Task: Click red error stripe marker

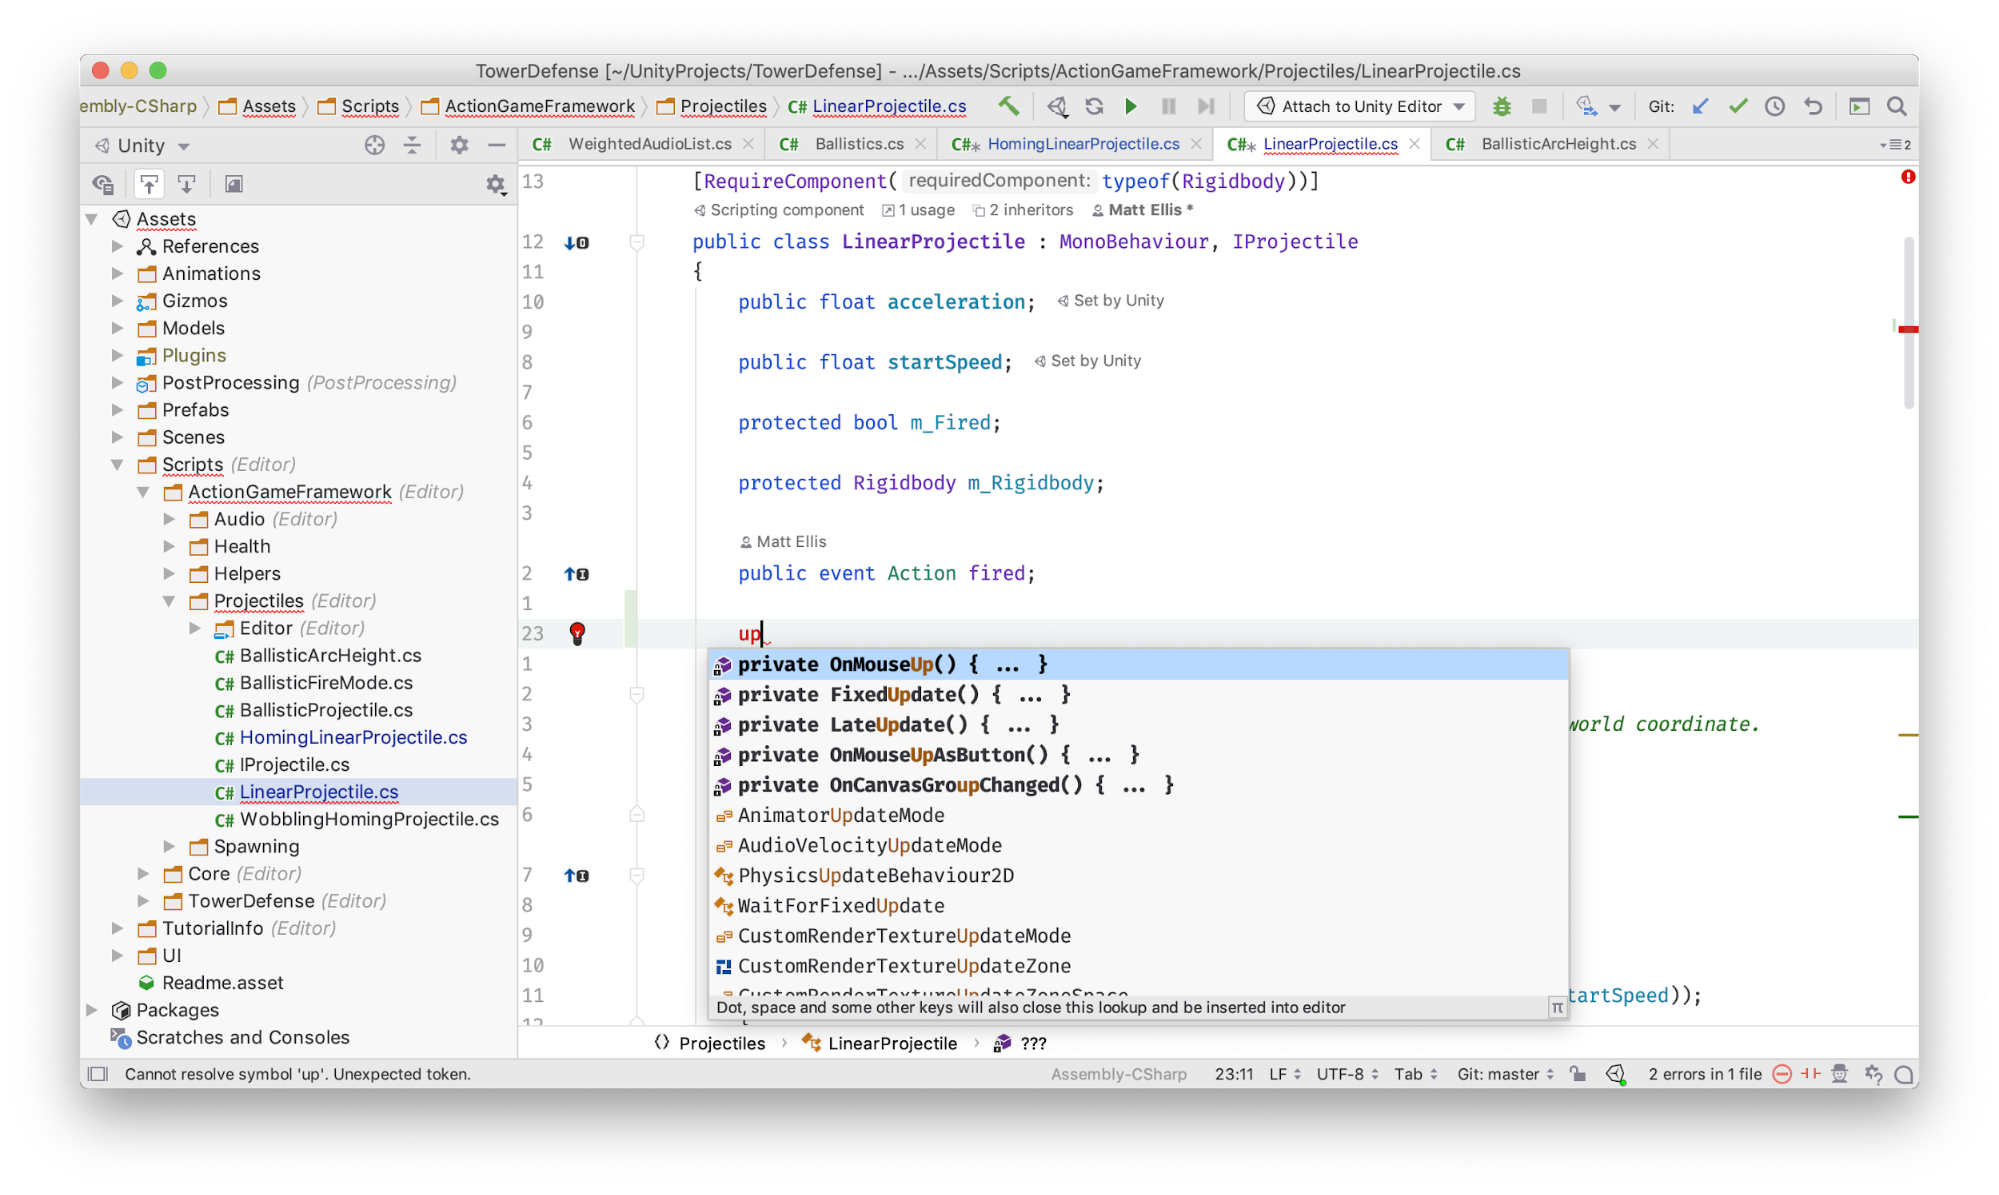Action: point(1908,329)
